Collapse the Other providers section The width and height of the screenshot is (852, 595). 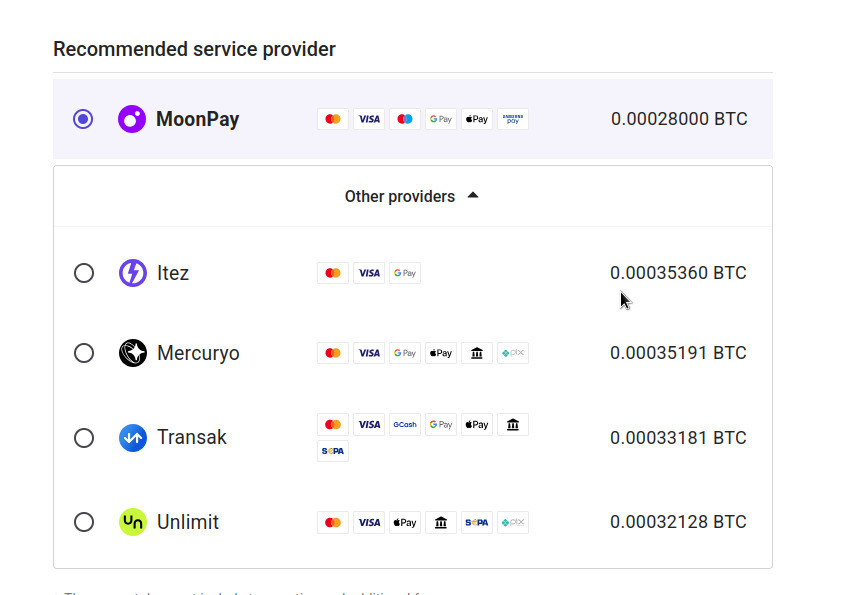[413, 196]
